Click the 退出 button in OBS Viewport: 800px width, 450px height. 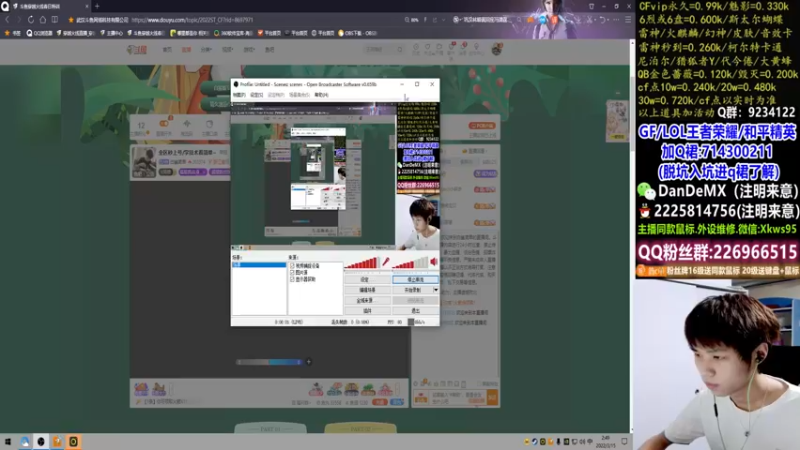pyautogui.click(x=415, y=311)
